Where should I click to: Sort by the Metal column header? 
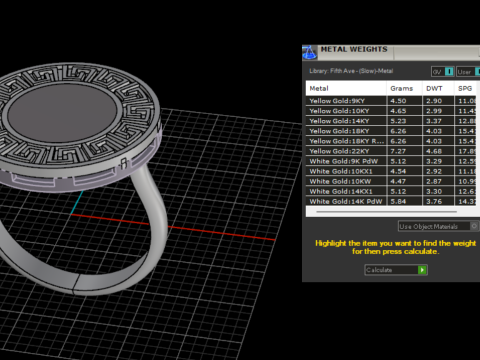tap(346, 88)
